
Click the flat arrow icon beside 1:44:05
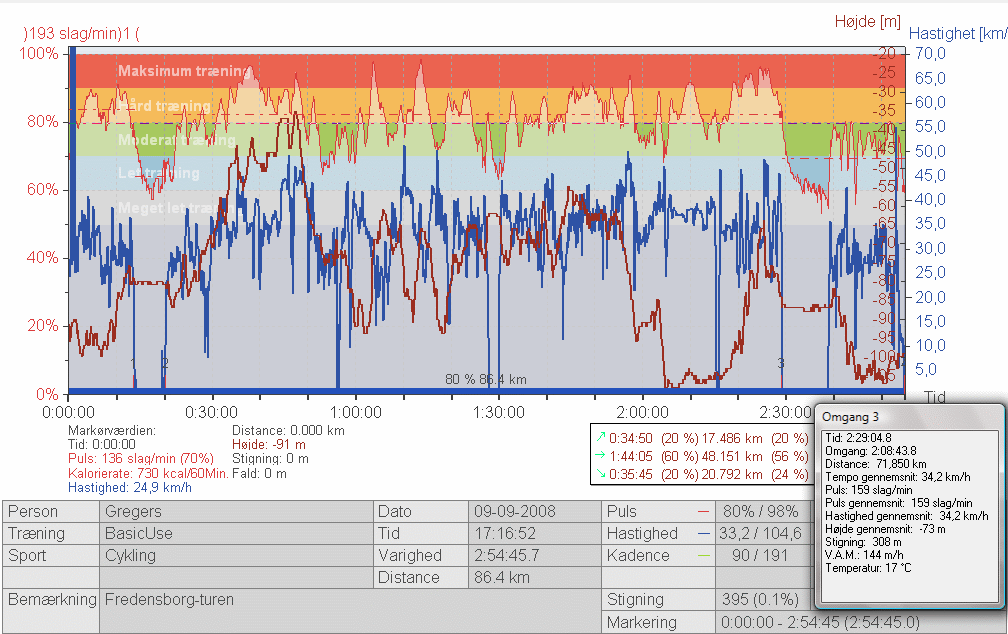pyautogui.click(x=600, y=455)
